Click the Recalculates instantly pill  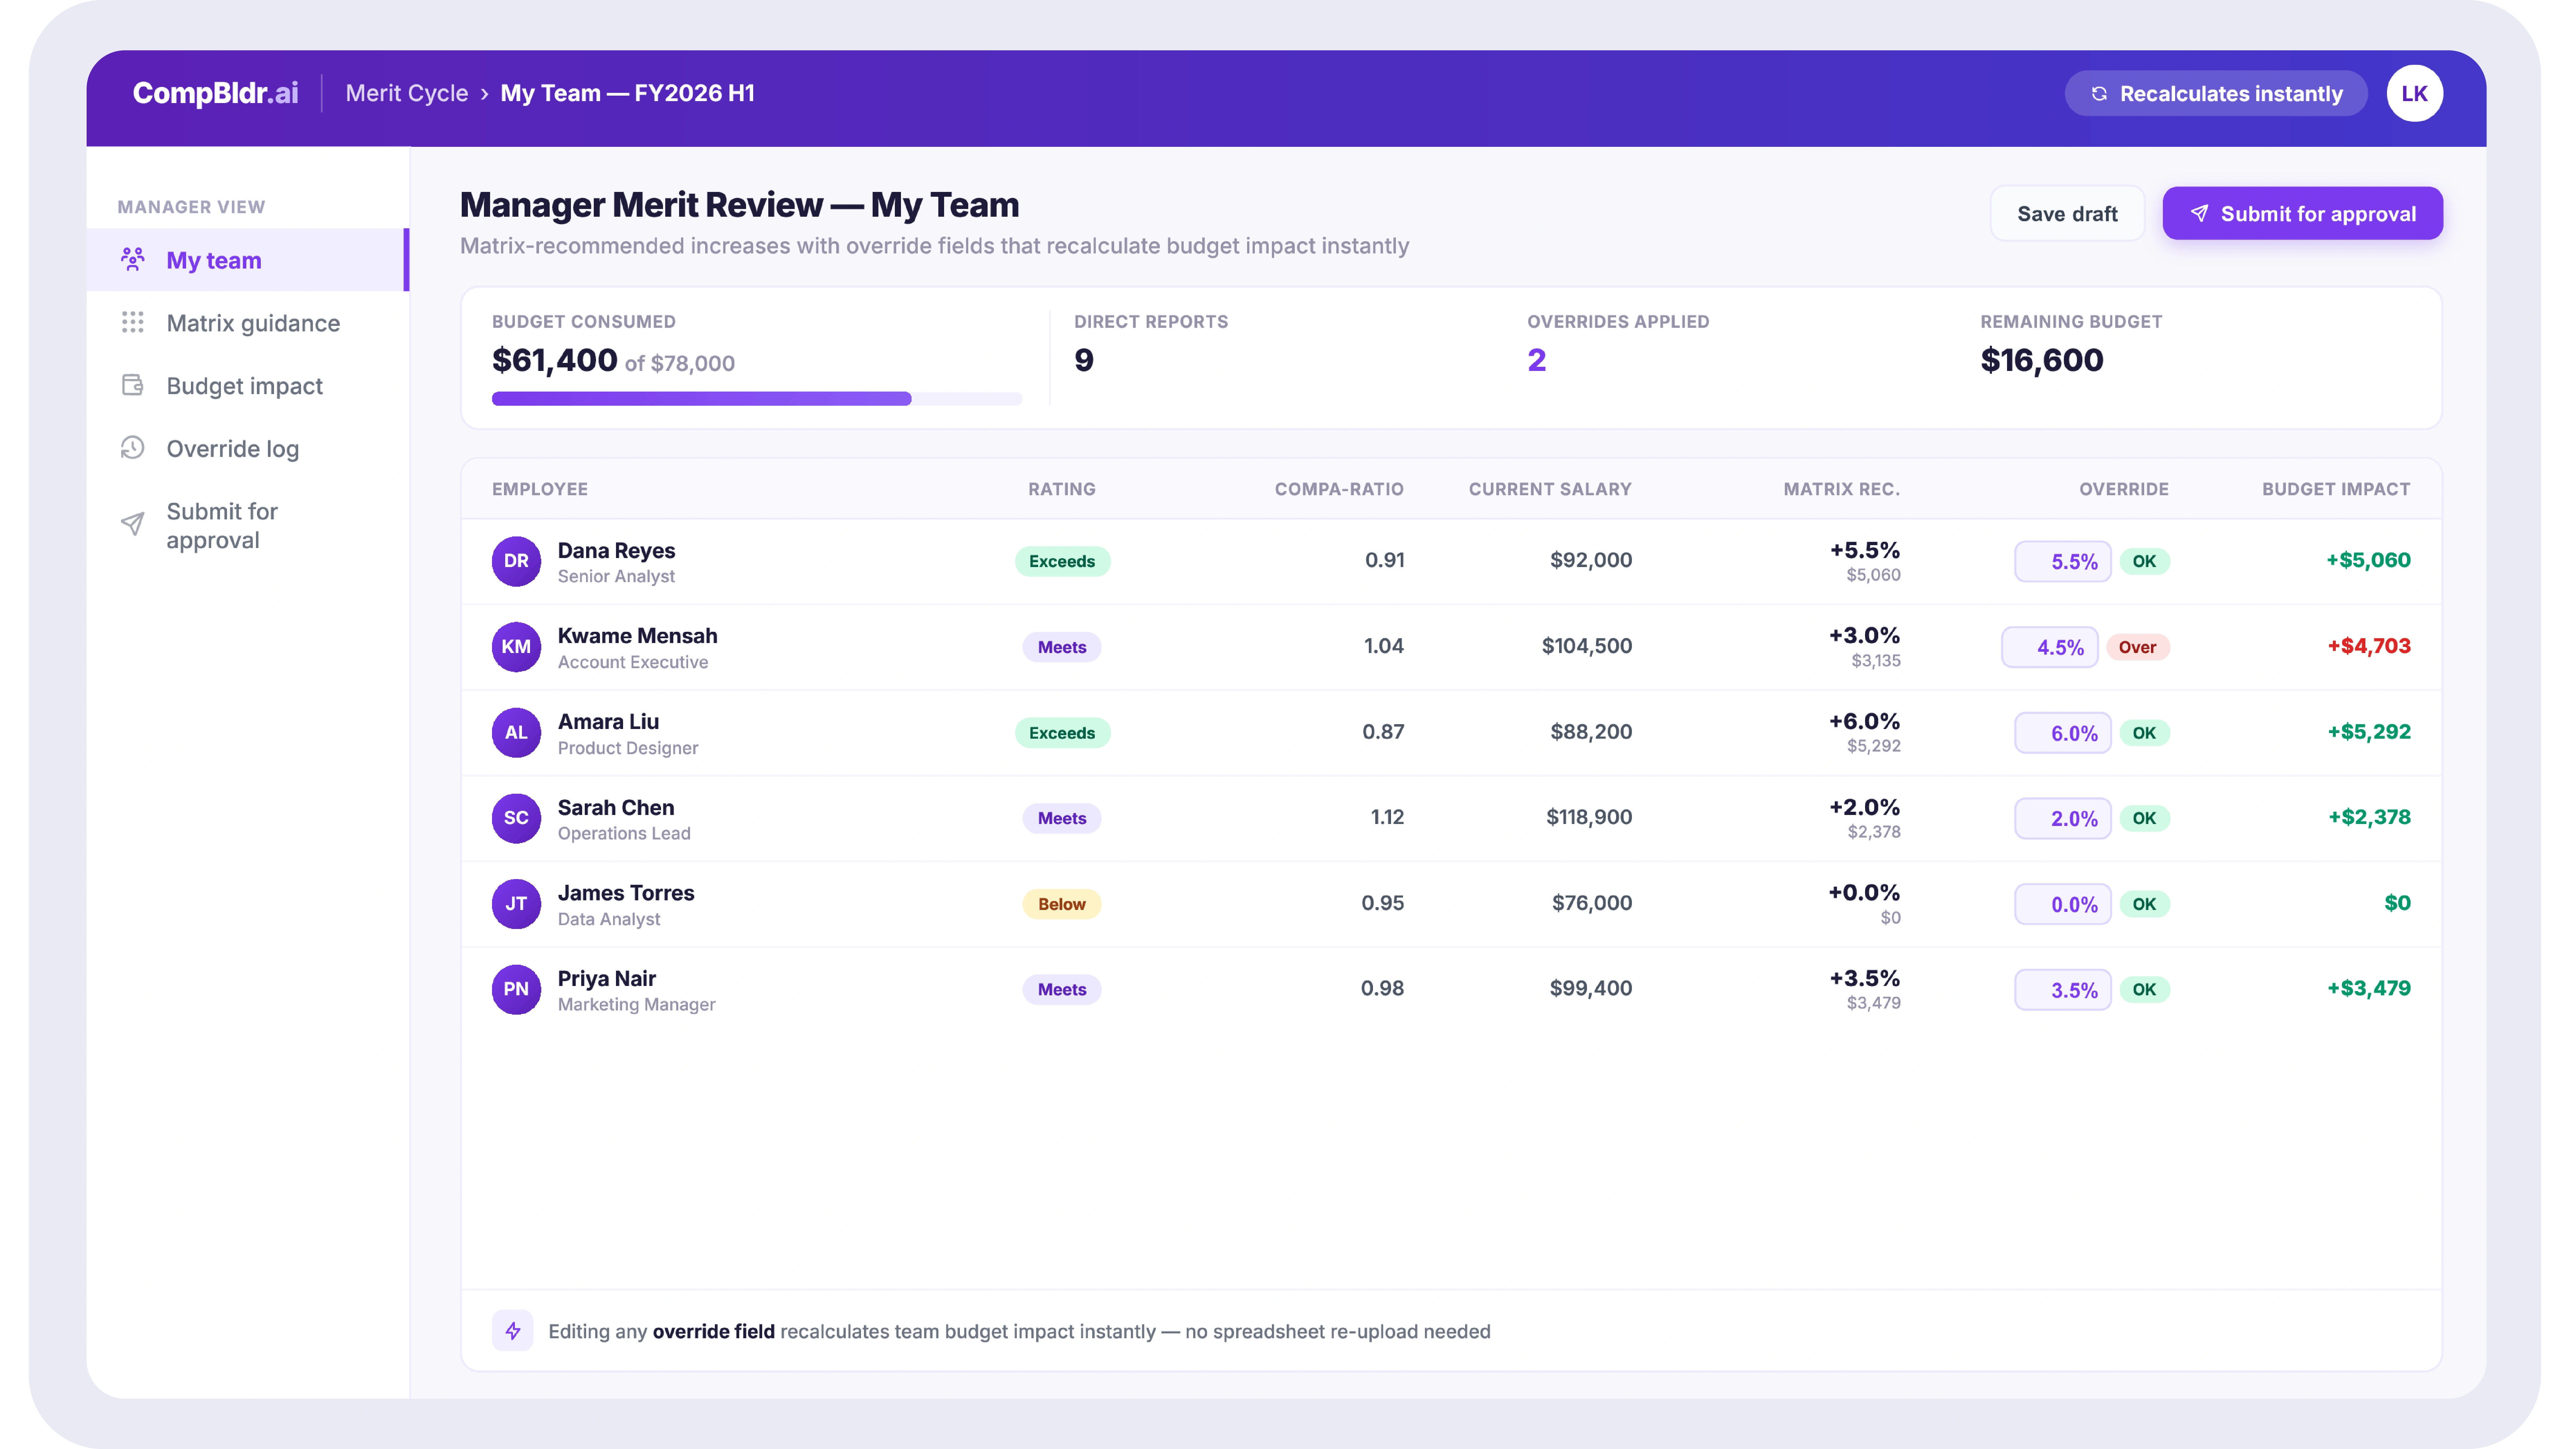[x=2216, y=93]
